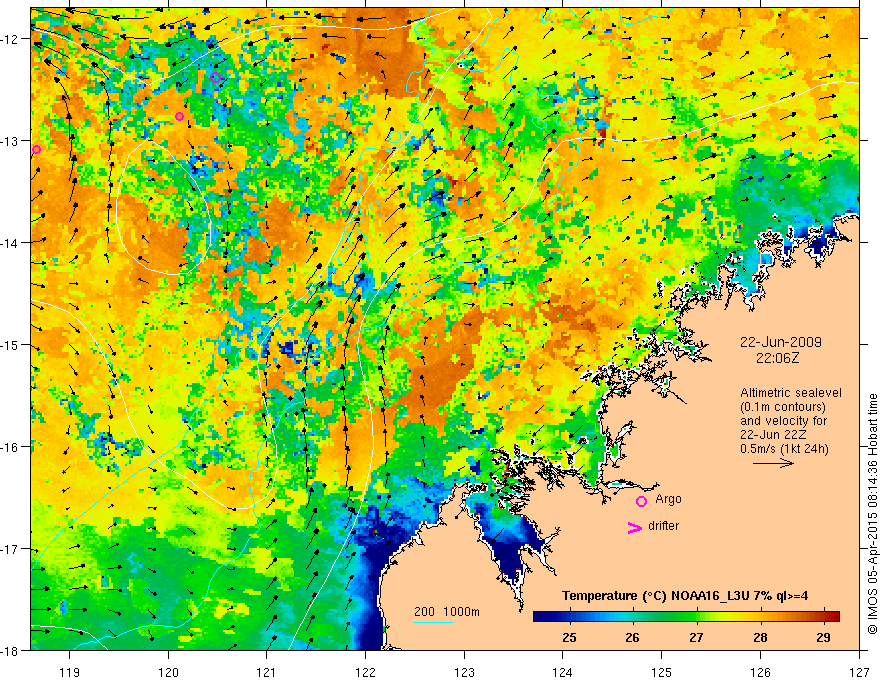The height and width of the screenshot is (680, 880).
Task: Click the IMOS copyright timestamp text
Action: (x=872, y=513)
